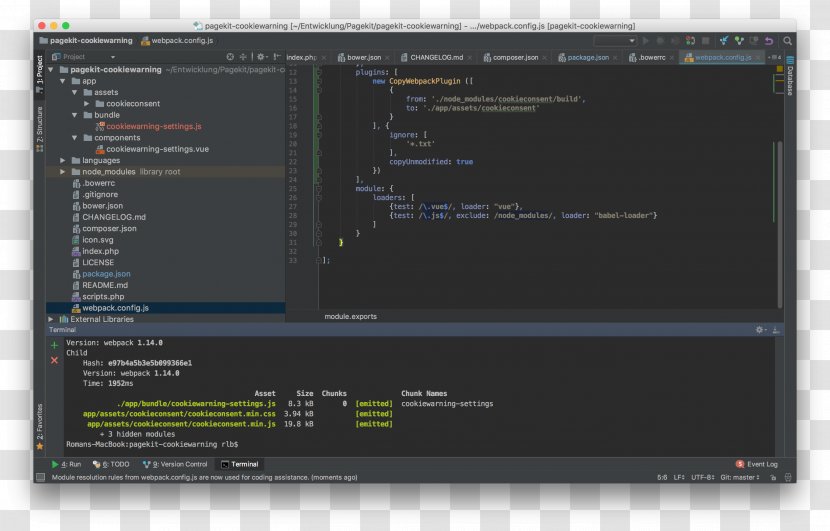Open the 4: Run tool window
830x531 pixels.
click(66, 464)
